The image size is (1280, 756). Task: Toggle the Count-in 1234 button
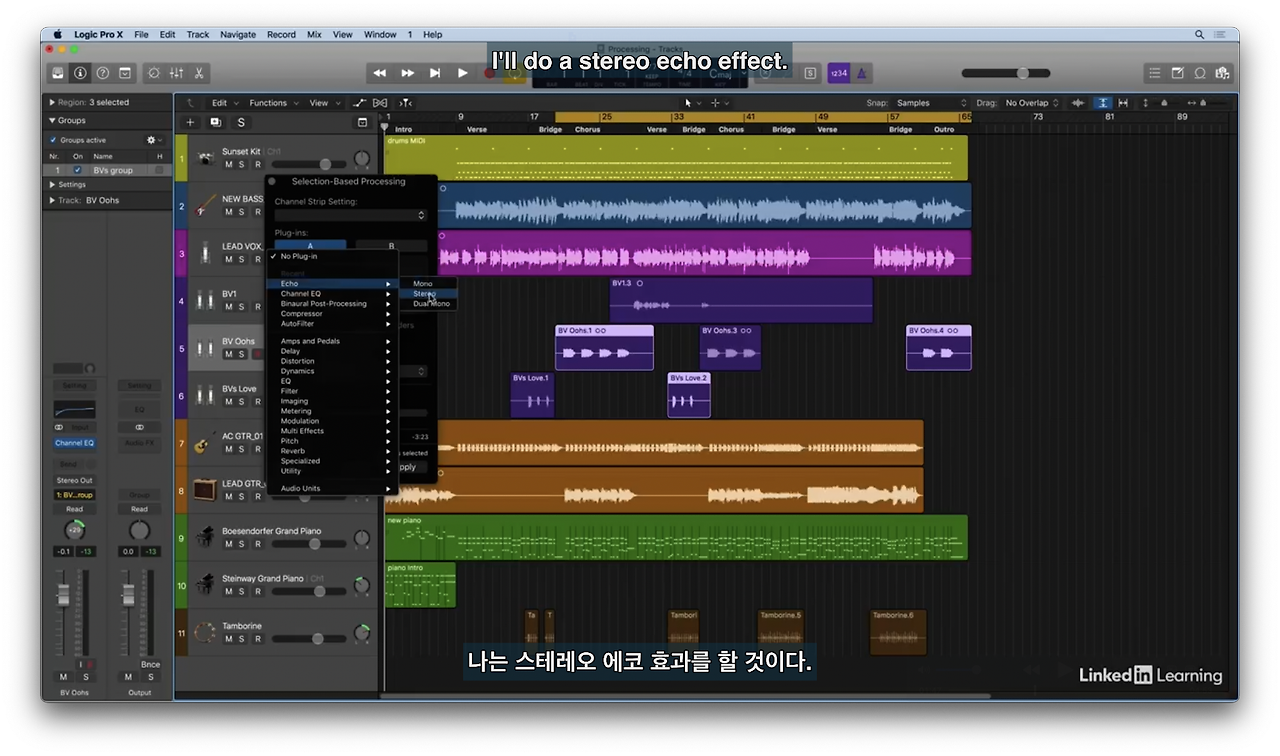838,73
